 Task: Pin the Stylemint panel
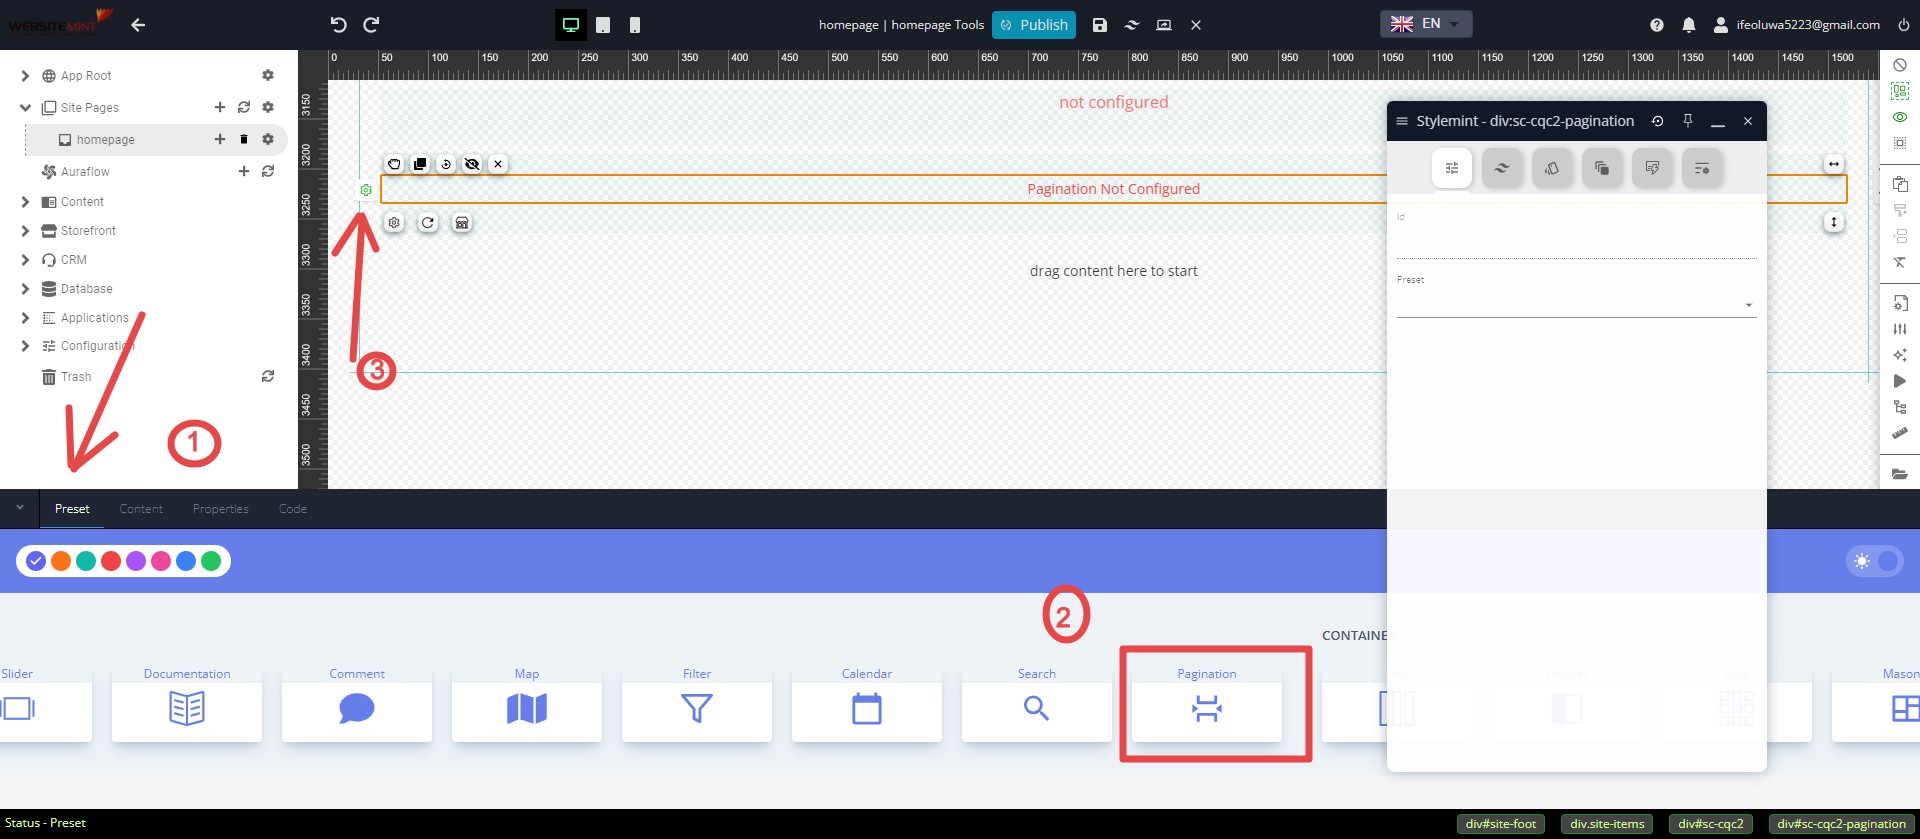click(x=1688, y=121)
